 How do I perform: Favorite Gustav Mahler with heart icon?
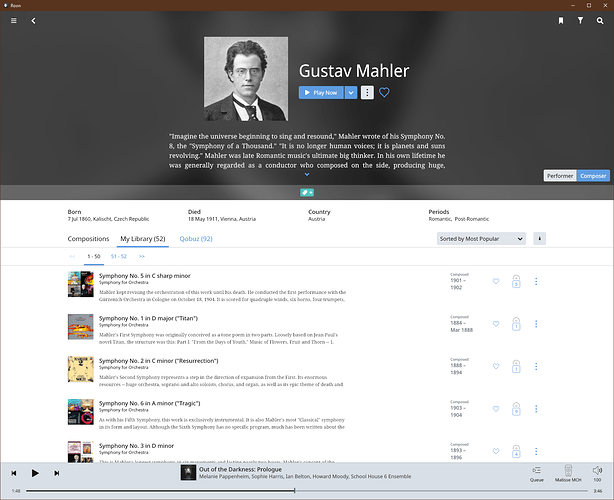[x=384, y=92]
